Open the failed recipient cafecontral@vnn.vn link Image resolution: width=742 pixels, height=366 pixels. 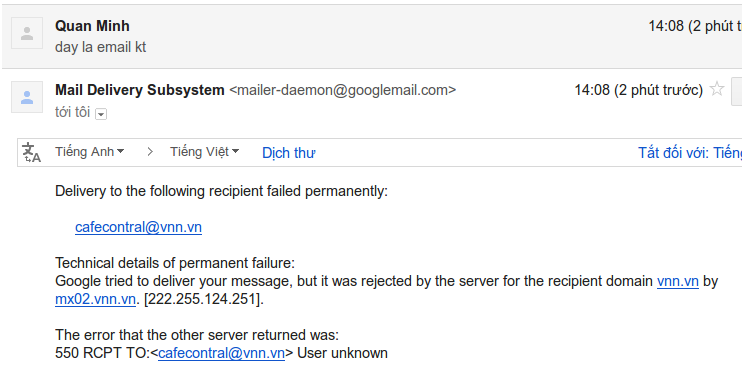pos(138,227)
